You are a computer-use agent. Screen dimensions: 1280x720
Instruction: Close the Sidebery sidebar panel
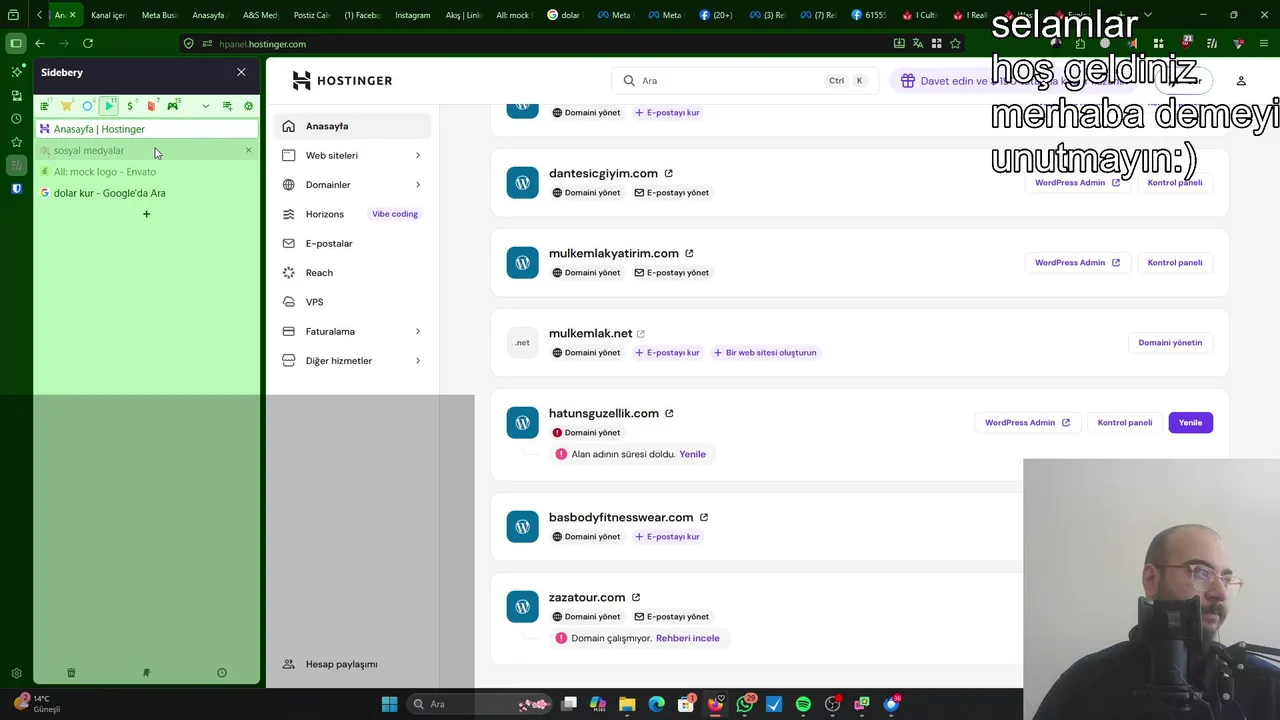[241, 72]
